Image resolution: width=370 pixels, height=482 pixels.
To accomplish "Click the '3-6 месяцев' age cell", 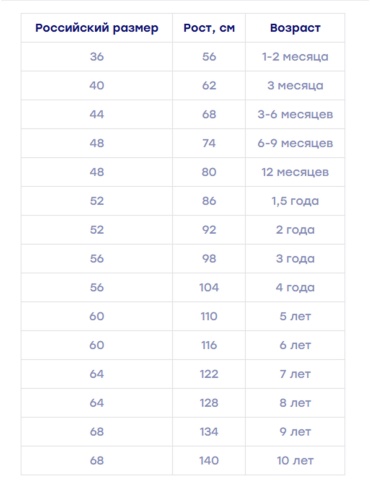I will [295, 114].
